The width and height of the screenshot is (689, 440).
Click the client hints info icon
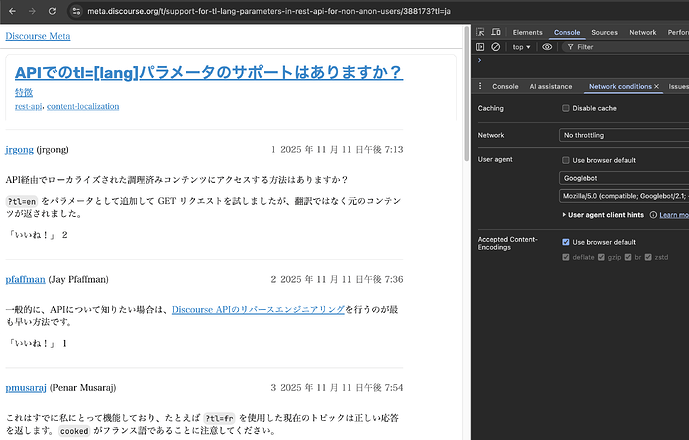(x=653, y=215)
